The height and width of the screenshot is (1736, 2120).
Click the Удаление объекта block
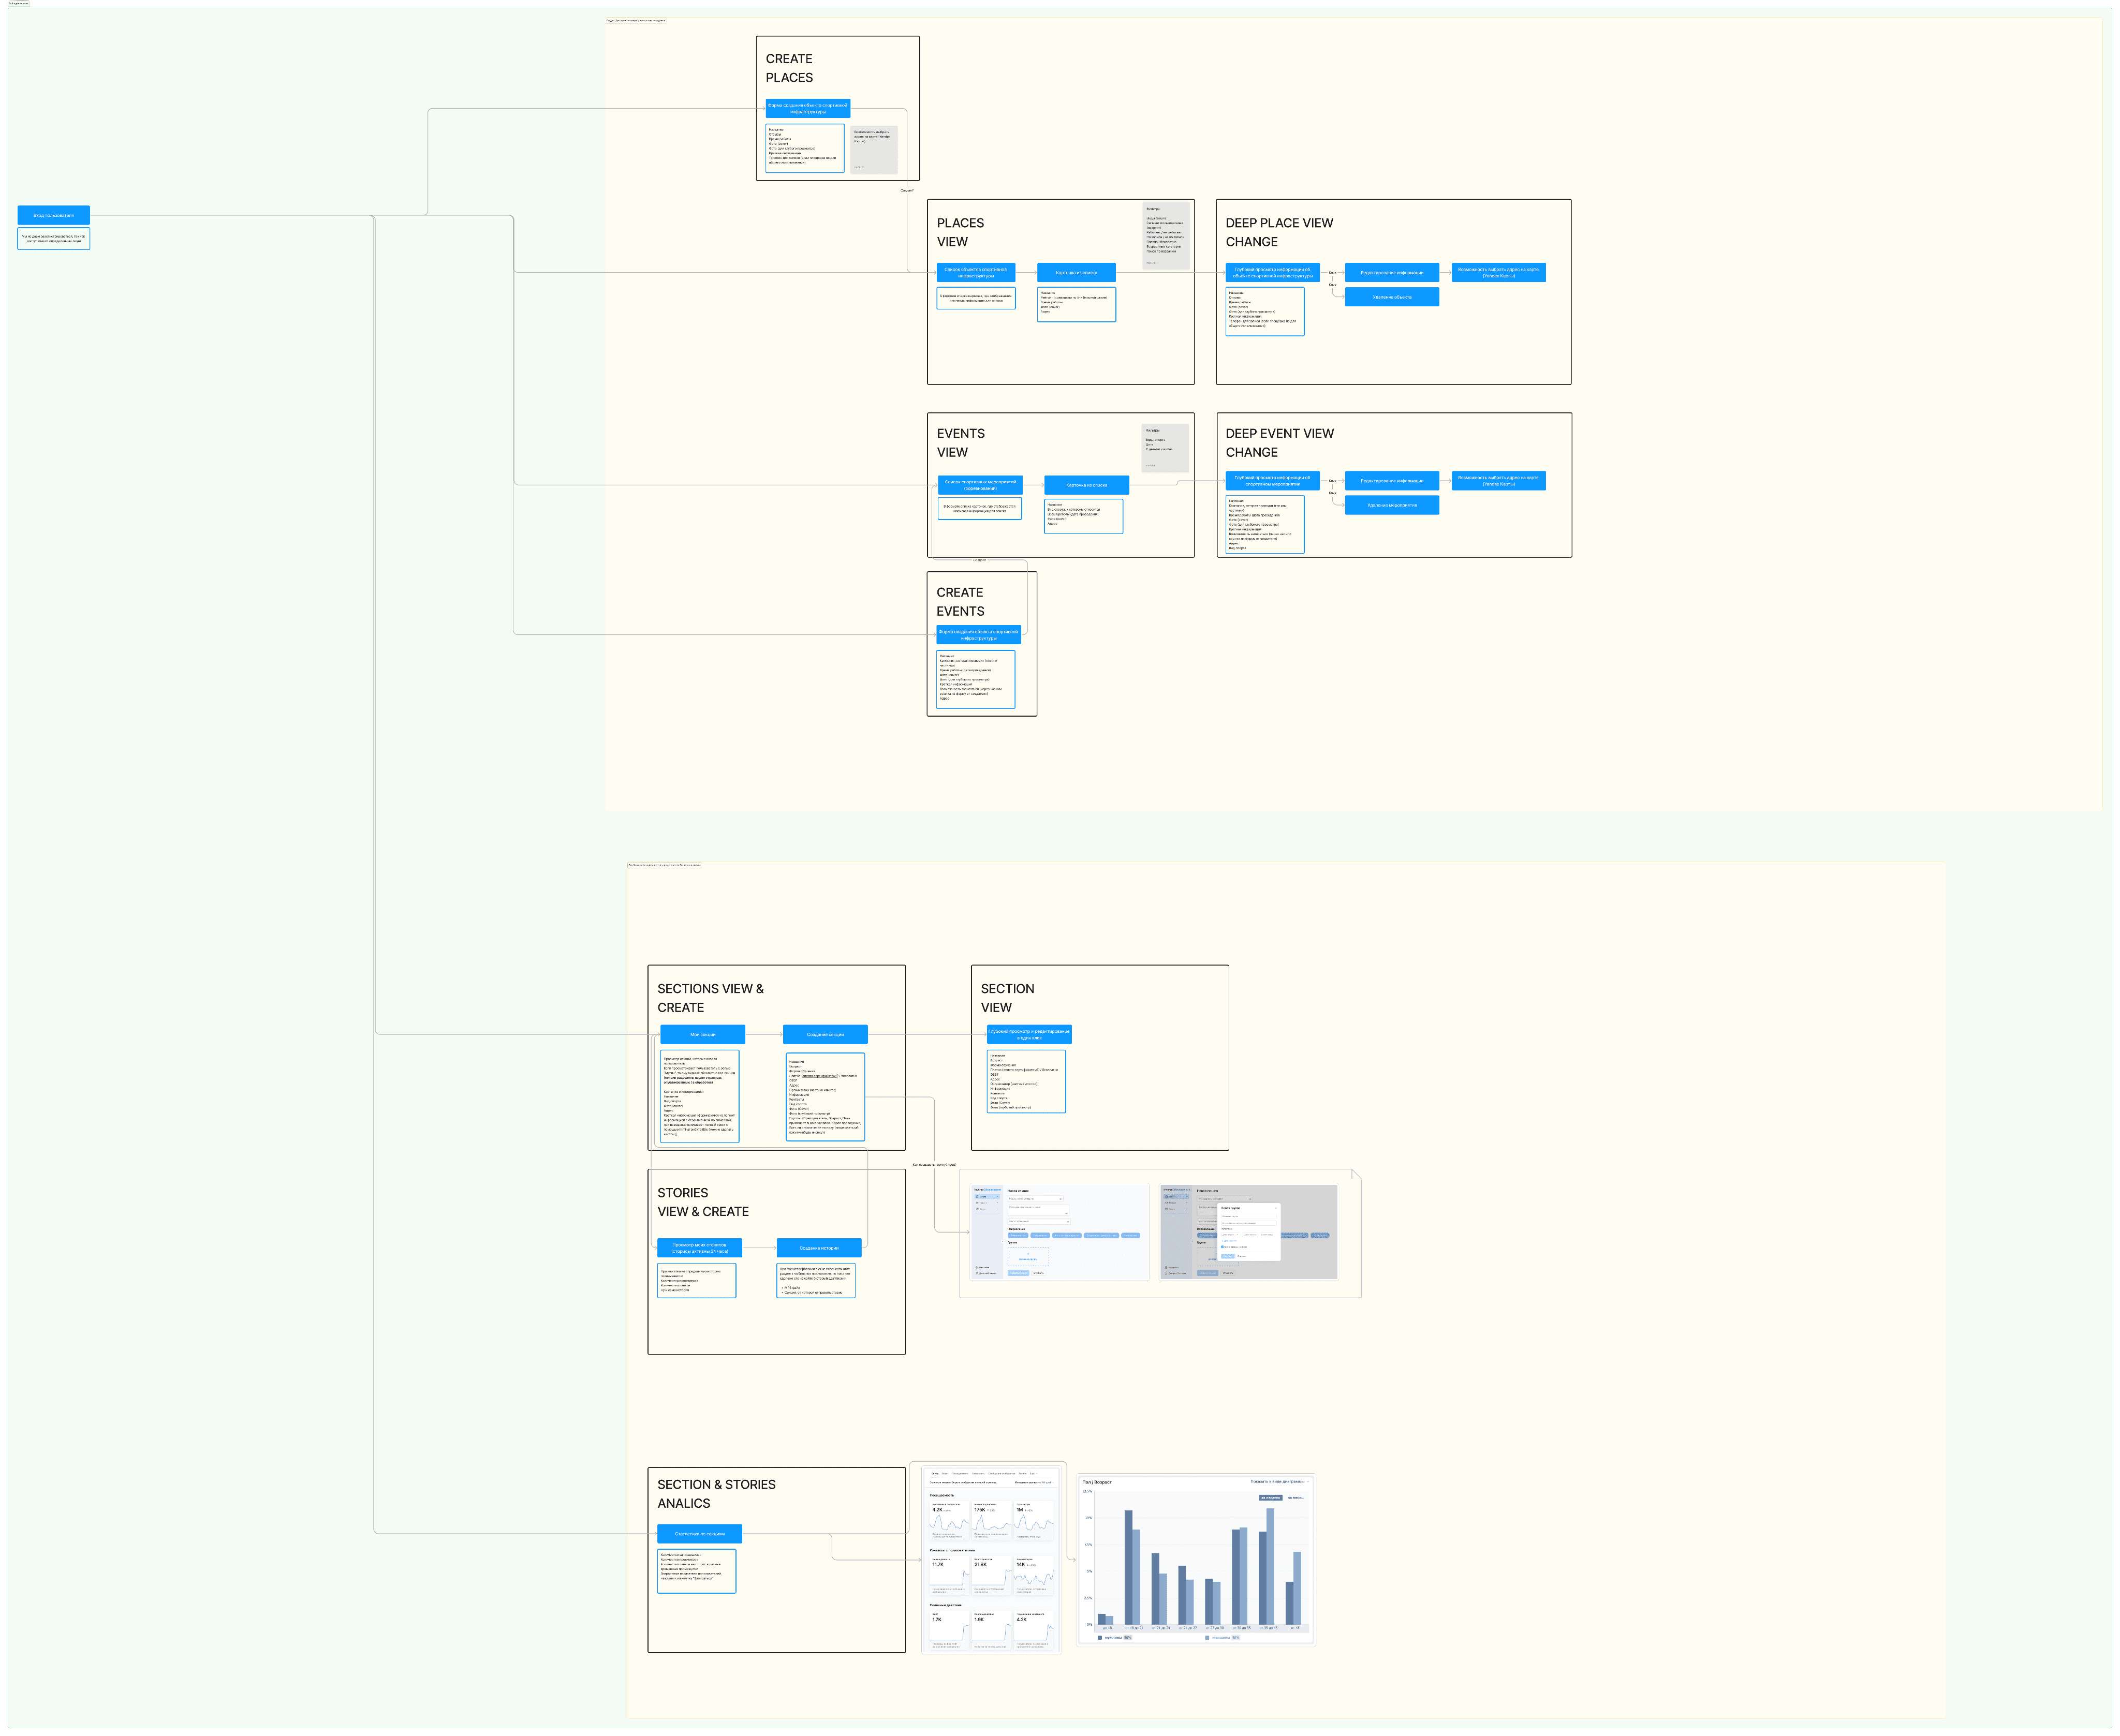point(1391,297)
